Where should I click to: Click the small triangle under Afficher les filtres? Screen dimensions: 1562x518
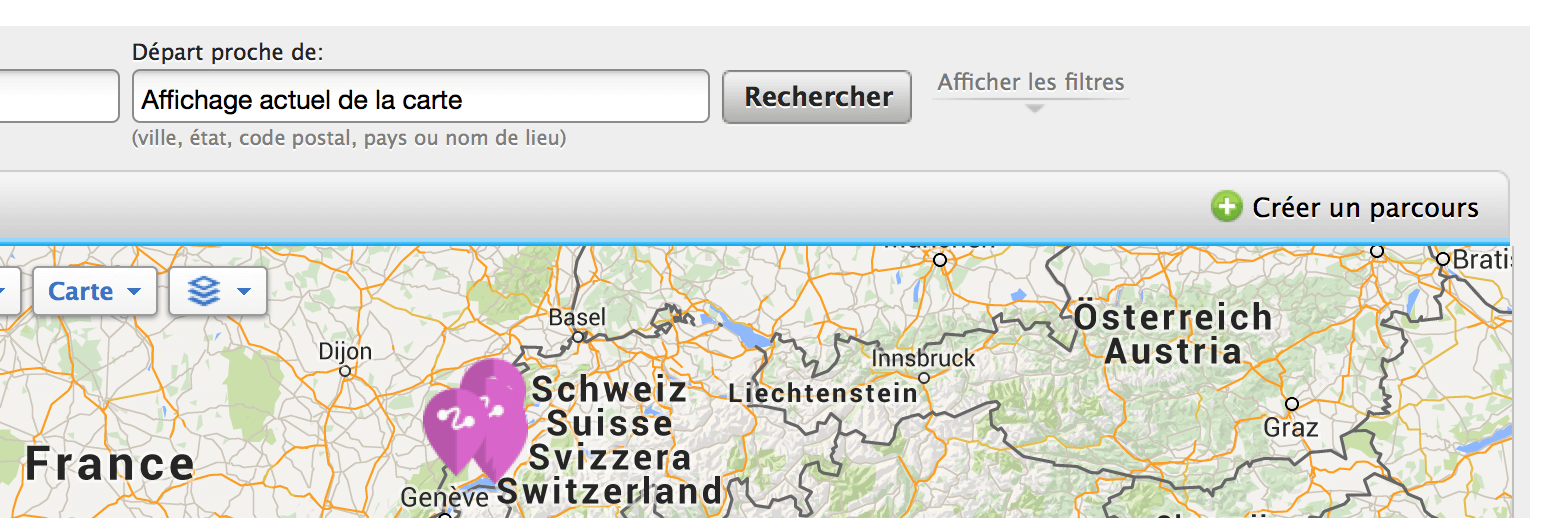point(1035,108)
